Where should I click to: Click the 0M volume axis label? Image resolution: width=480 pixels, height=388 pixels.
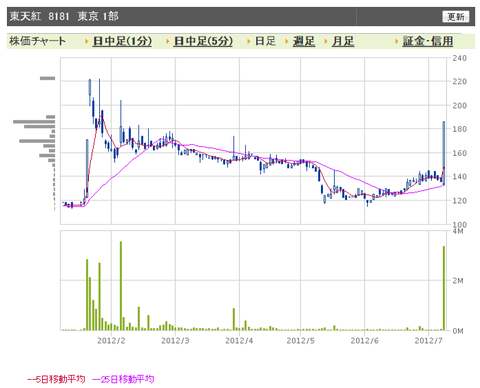[x=458, y=331]
